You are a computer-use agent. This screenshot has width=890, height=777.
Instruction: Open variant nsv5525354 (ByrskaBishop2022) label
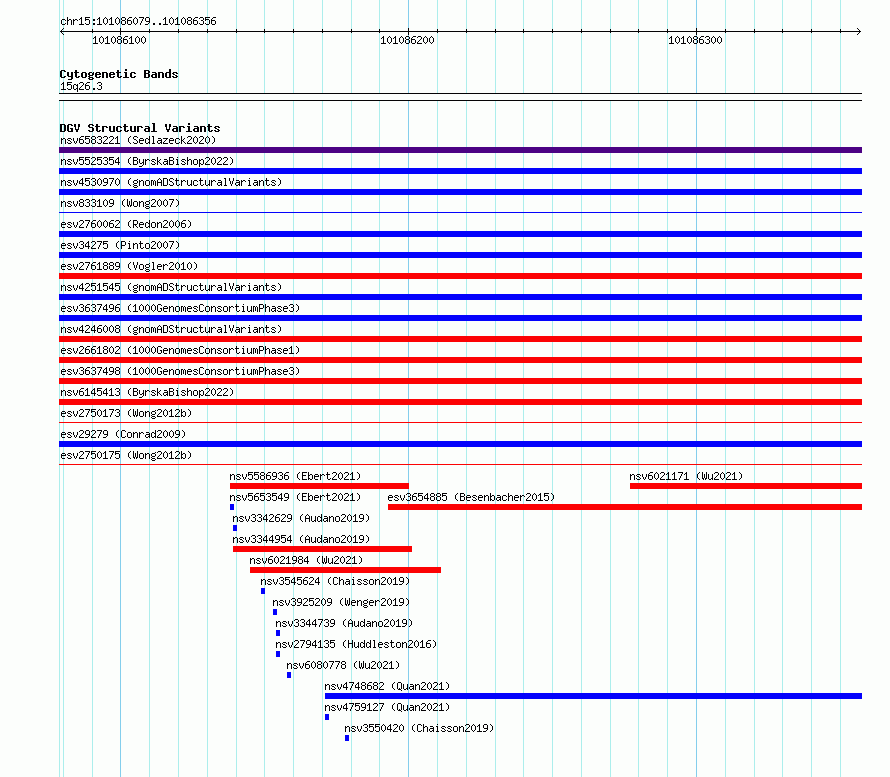pyautogui.click(x=147, y=161)
